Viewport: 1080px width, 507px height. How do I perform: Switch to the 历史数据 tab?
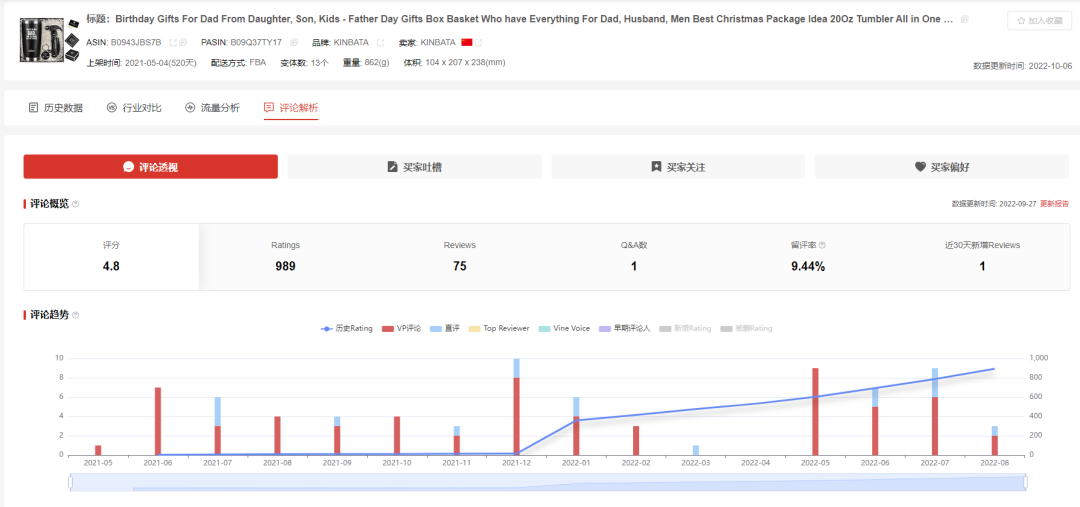coord(56,107)
